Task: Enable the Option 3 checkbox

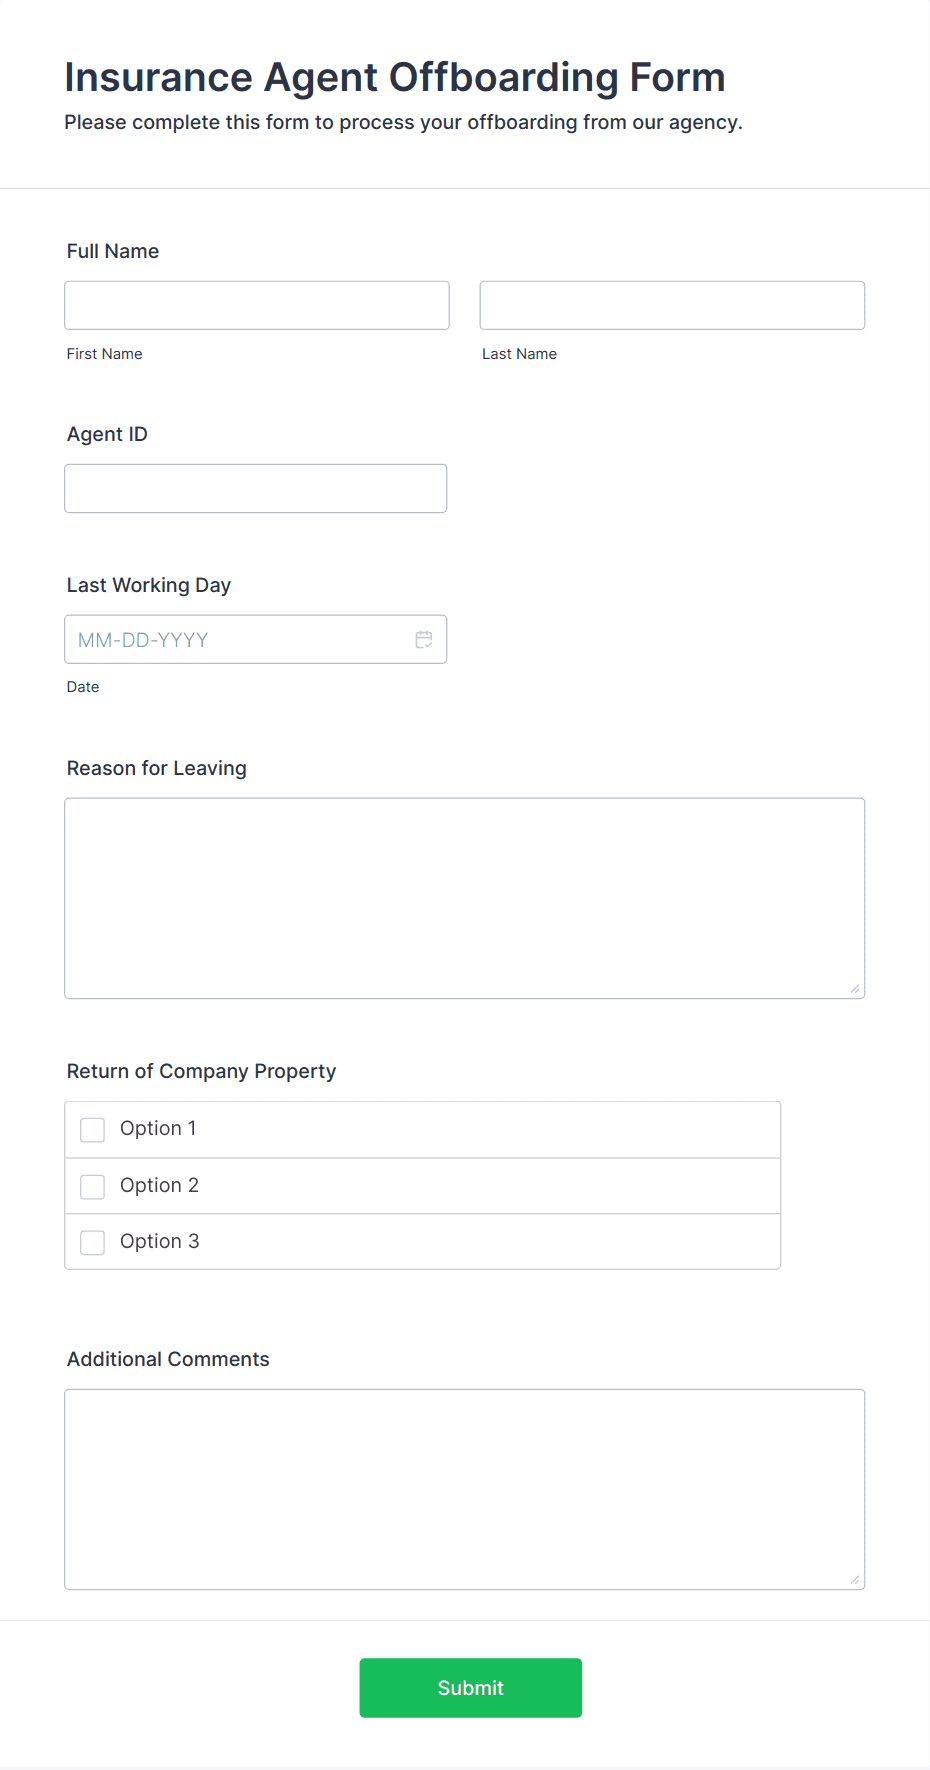Action: click(92, 1243)
